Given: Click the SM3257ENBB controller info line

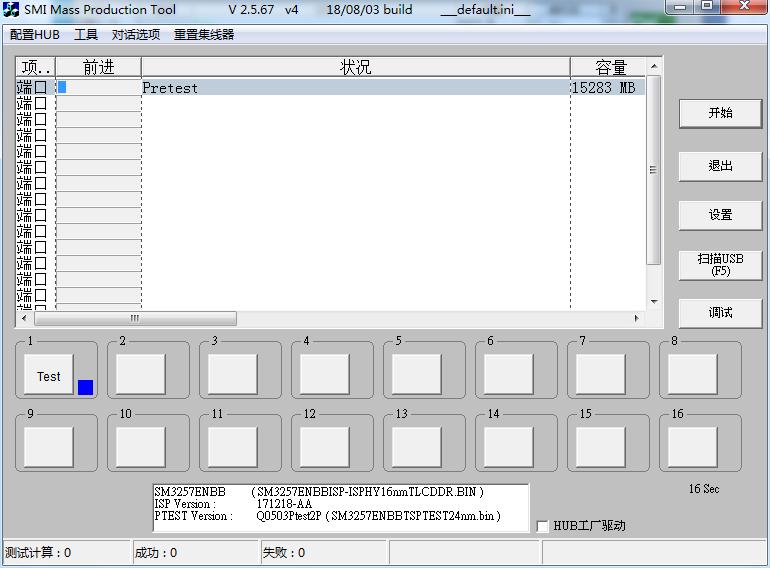Looking at the screenshot, I should (319, 491).
